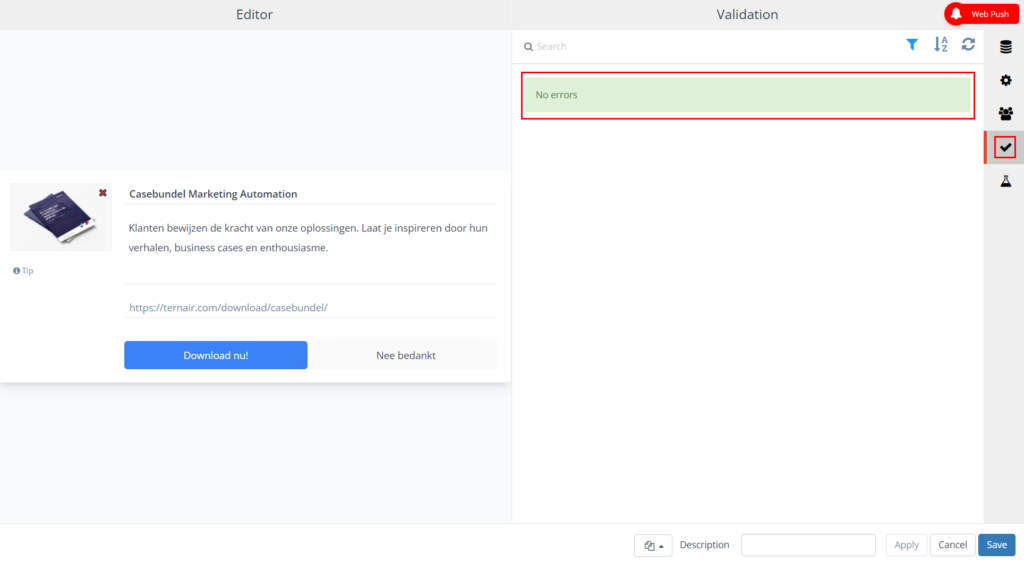Open the settings gear sidebar panel

(x=1005, y=80)
